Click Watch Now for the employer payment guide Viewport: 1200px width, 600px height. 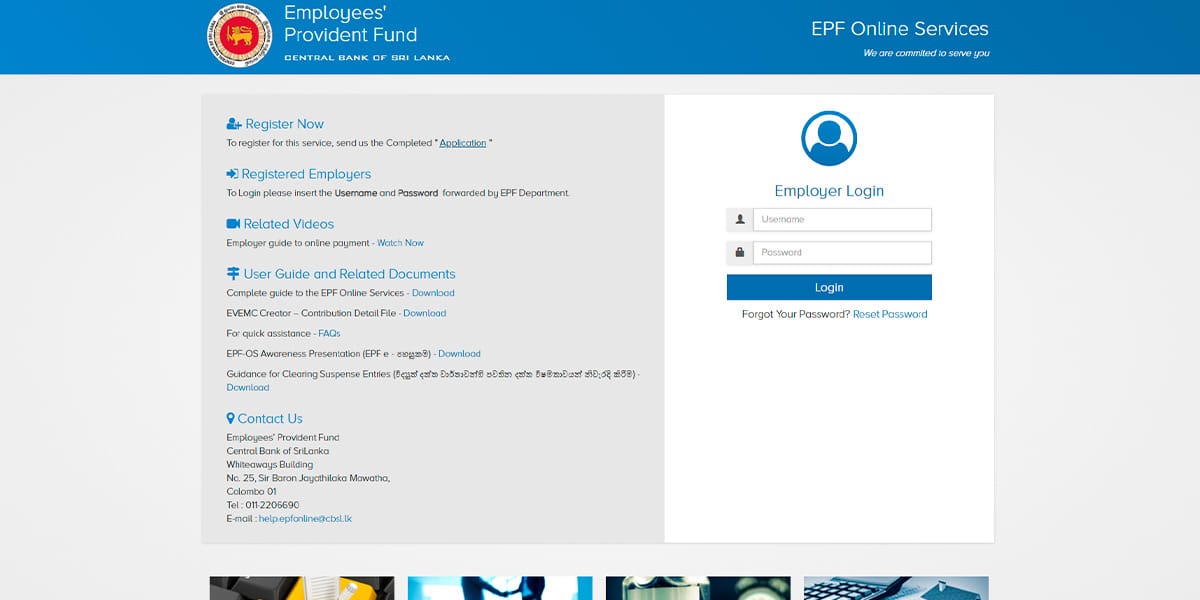pyautogui.click(x=400, y=242)
